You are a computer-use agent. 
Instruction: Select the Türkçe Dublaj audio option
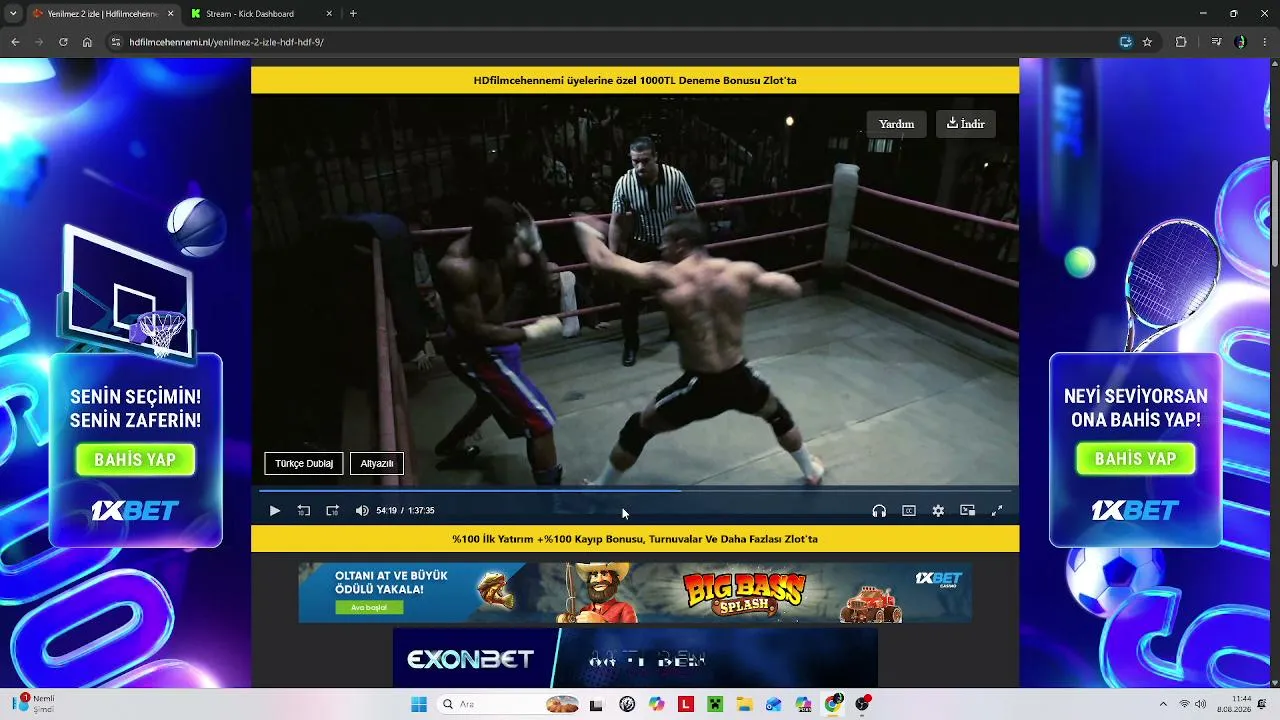coord(304,464)
